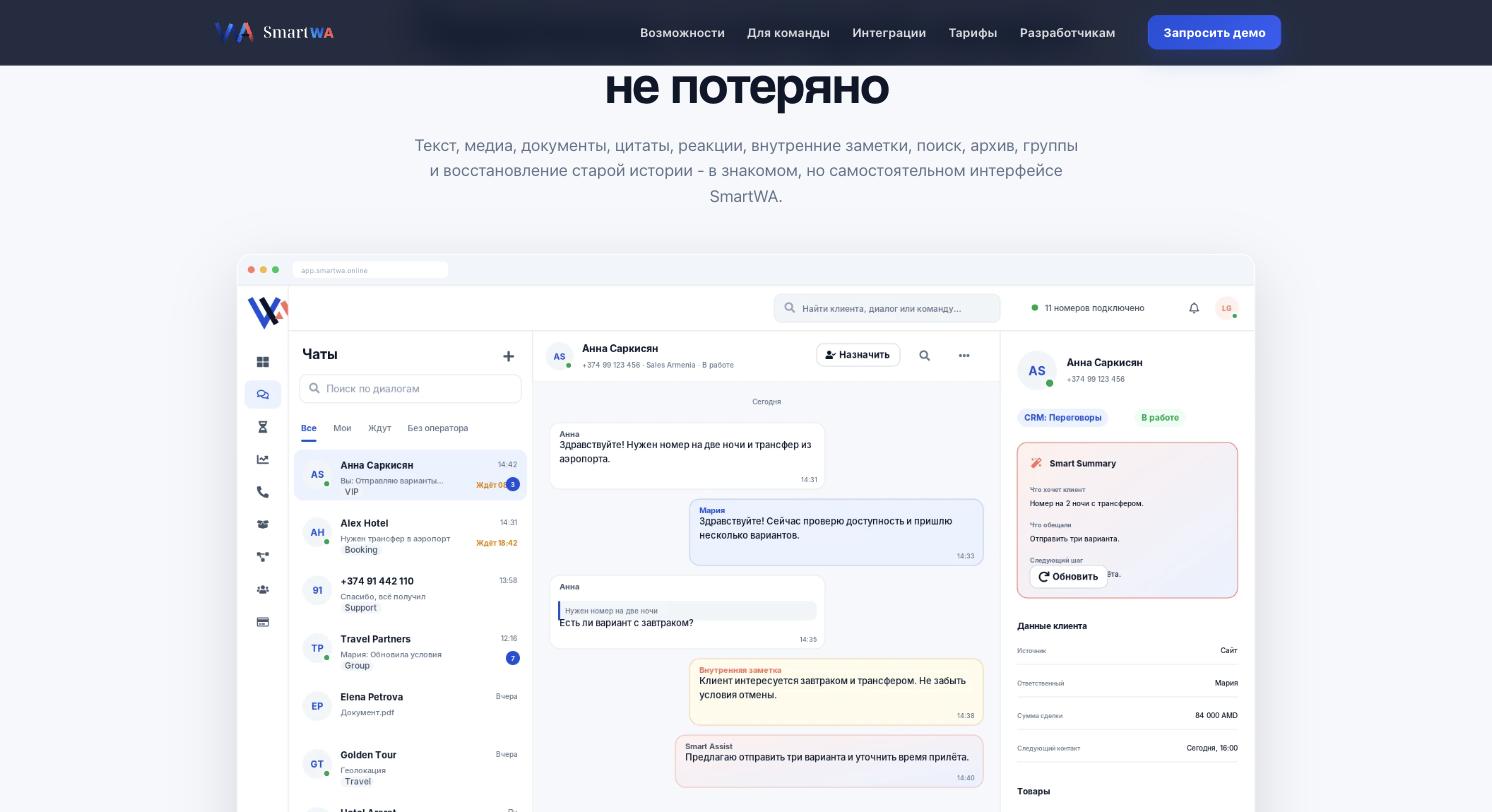This screenshot has width=1492, height=812.
Task: Click the EP avatar of Elena Petrova
Action: (x=317, y=706)
